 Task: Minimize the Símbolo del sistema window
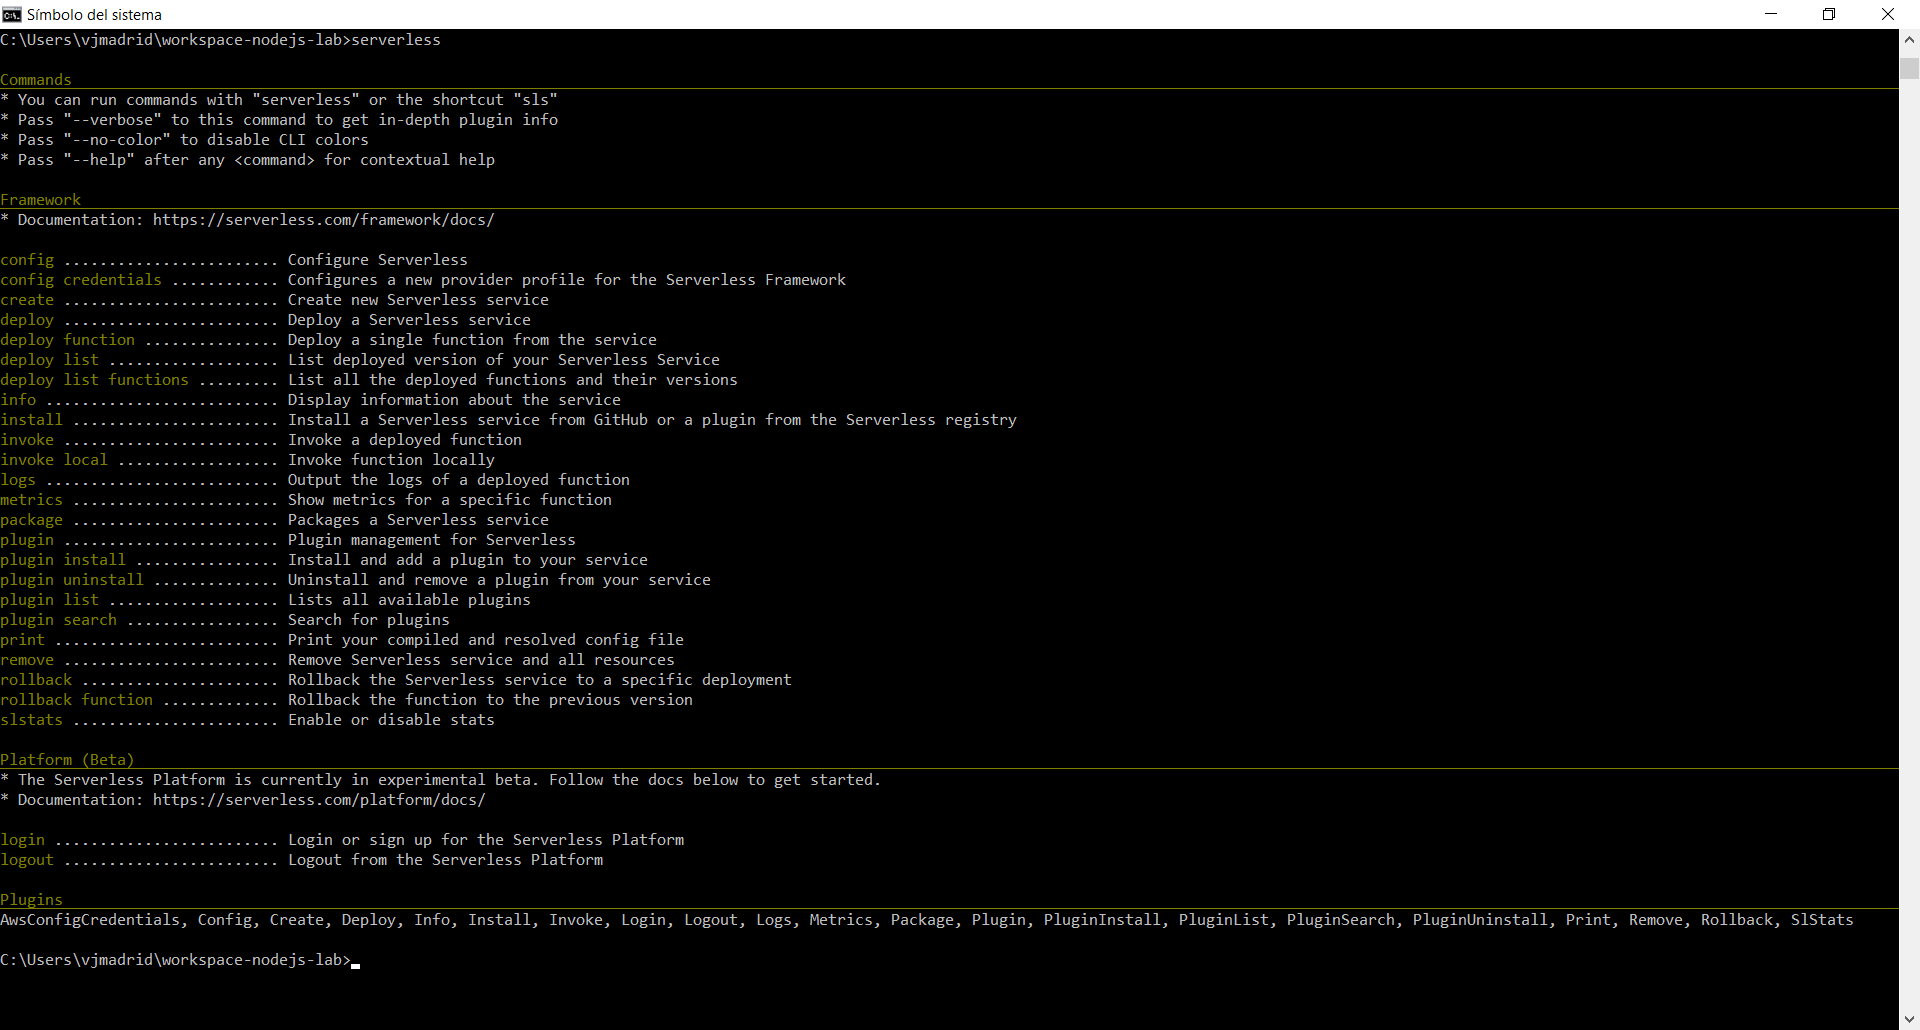(x=1771, y=14)
